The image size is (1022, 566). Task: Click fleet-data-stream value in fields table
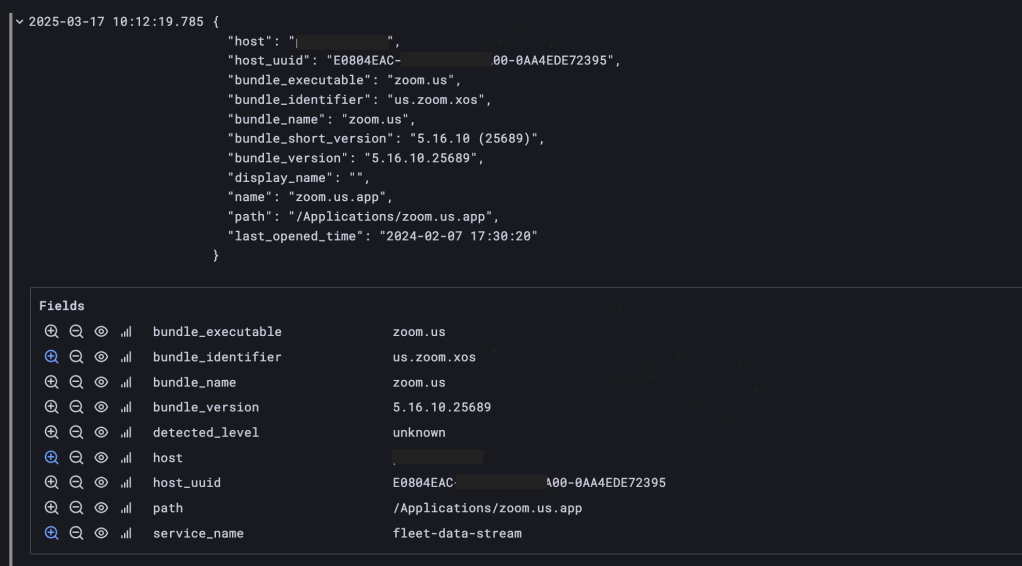(457, 533)
